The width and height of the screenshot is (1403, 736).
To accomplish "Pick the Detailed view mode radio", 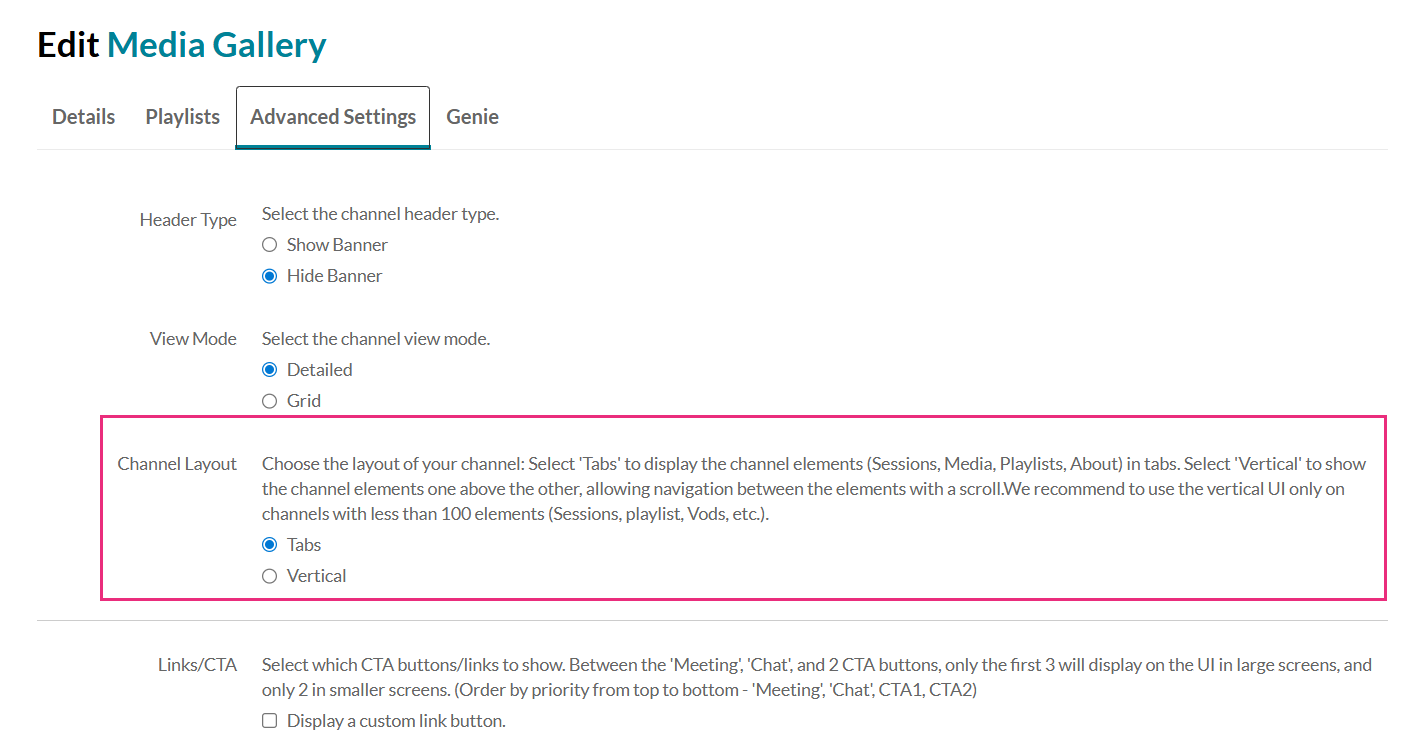I will click(269, 370).
